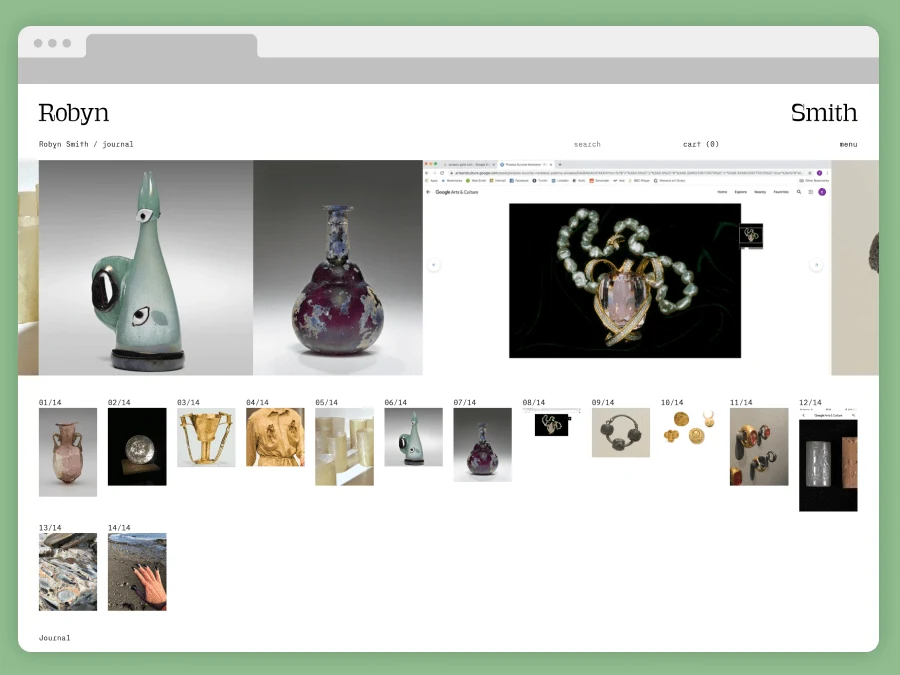Image resolution: width=900 pixels, height=675 pixels.
Task: Open the pearl necklace screenshot slide
Action: tap(627, 267)
